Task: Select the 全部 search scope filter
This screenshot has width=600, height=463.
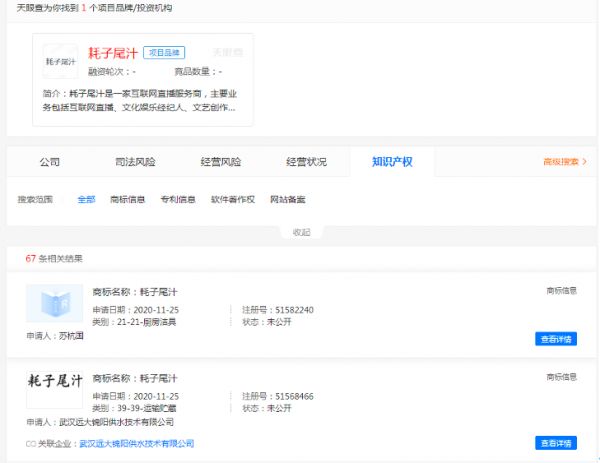Action: 86,199
